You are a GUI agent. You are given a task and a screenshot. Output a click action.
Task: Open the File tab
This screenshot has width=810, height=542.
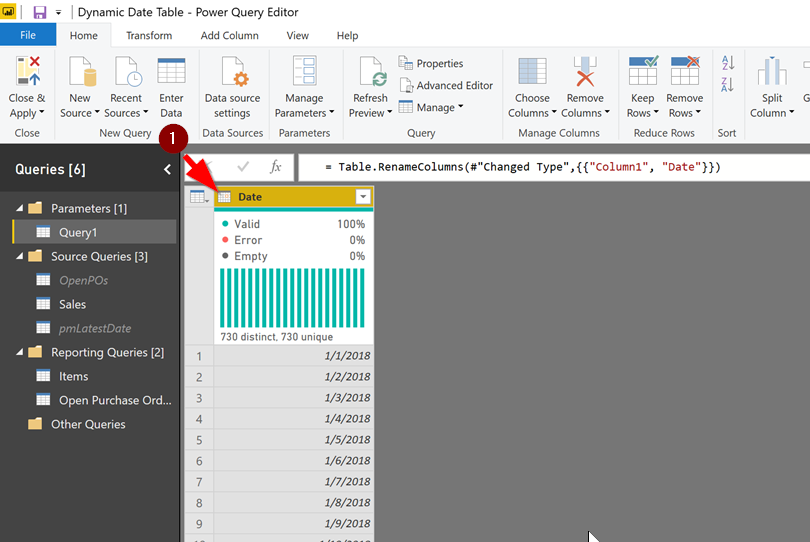28,35
